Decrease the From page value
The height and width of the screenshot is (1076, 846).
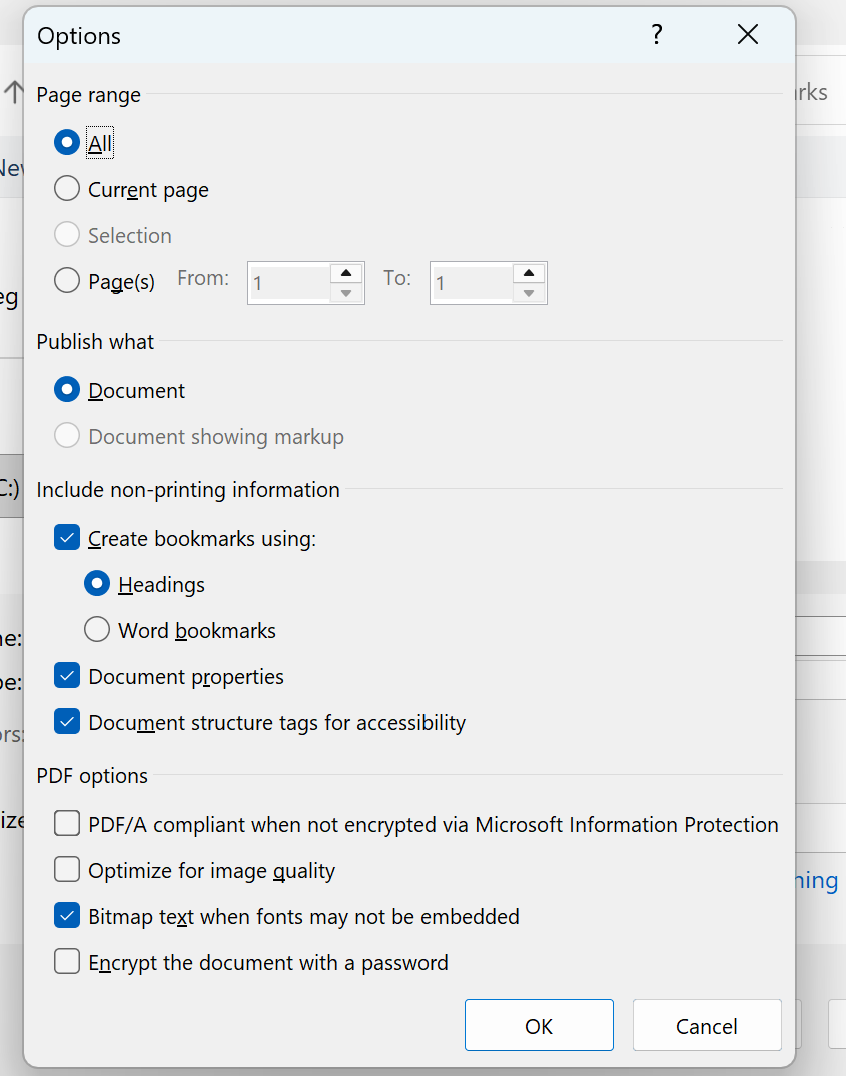coord(346,293)
